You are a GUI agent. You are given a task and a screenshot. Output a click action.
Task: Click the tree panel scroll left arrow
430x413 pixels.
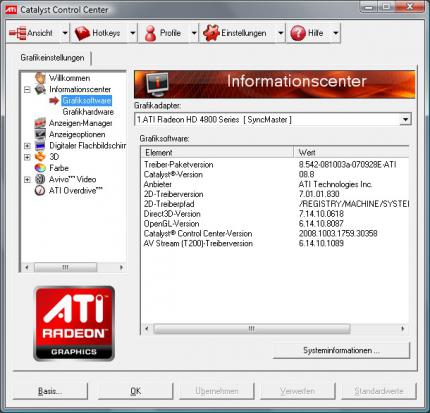pyautogui.click(x=27, y=267)
